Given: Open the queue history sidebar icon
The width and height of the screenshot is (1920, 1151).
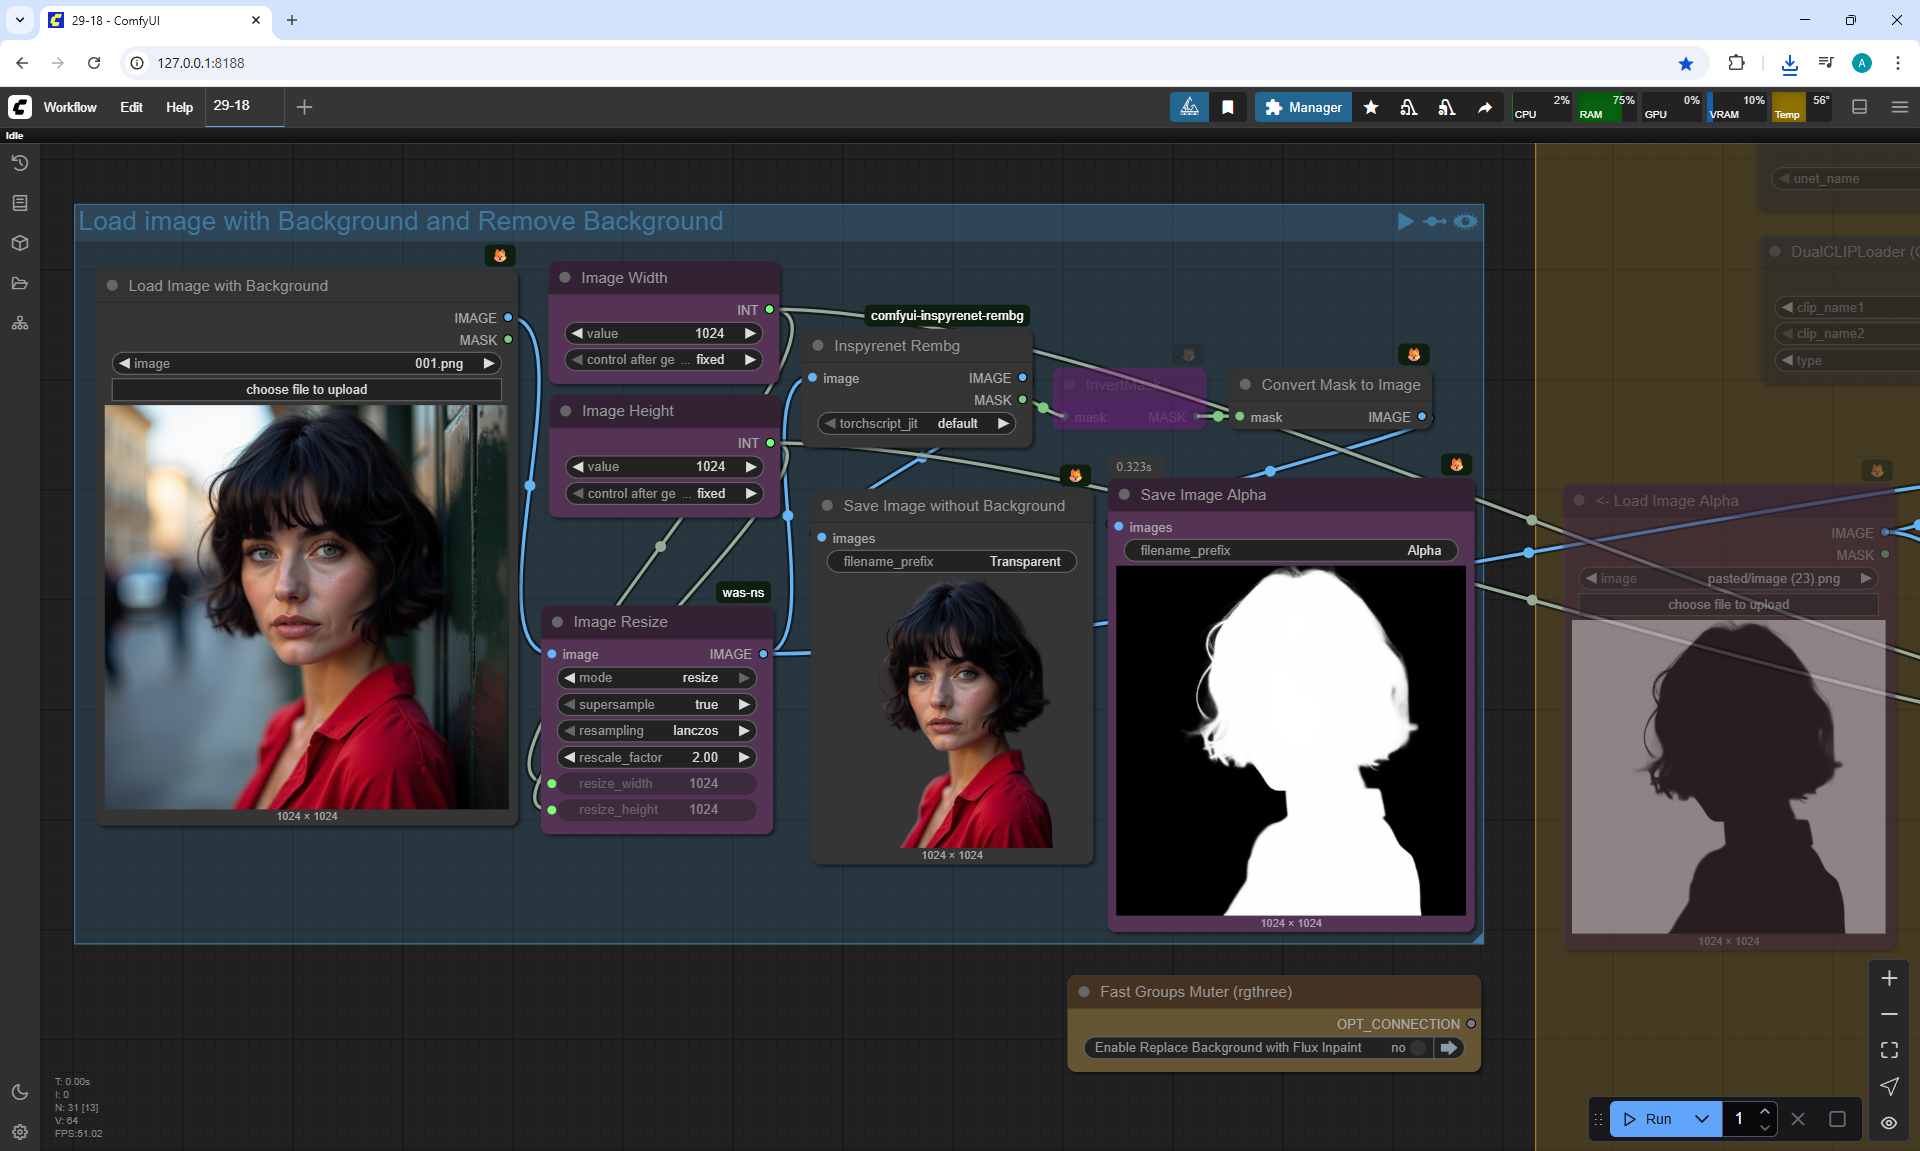Looking at the screenshot, I should click(x=20, y=163).
